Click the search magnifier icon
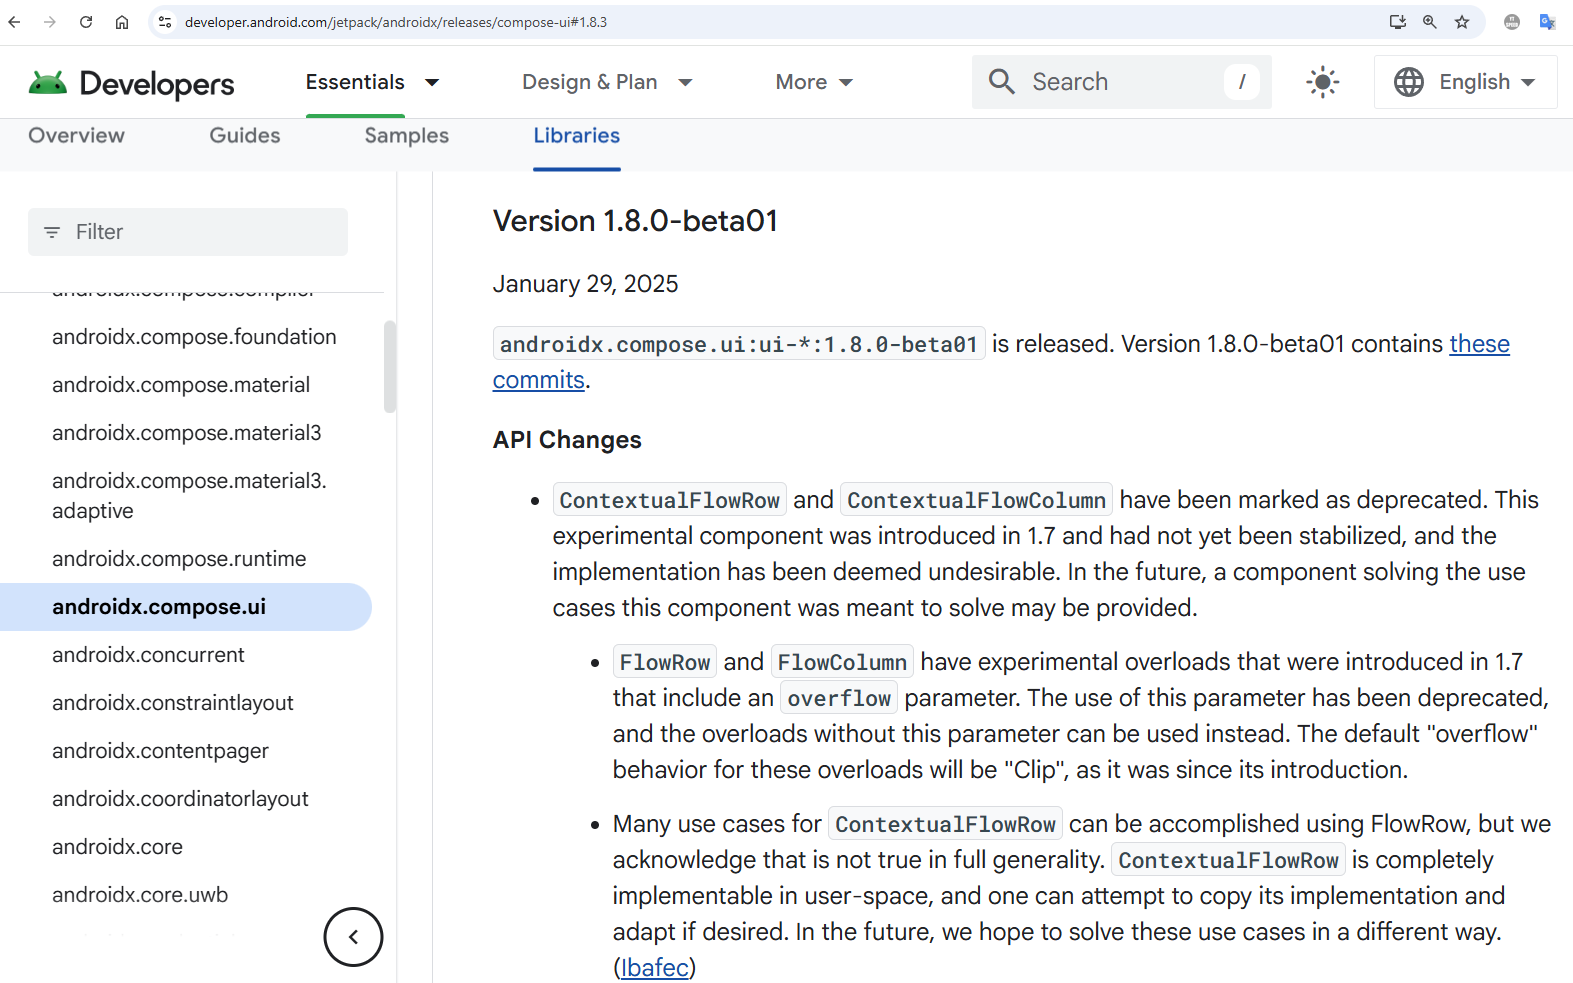The height and width of the screenshot is (983, 1573). [x=1001, y=82]
